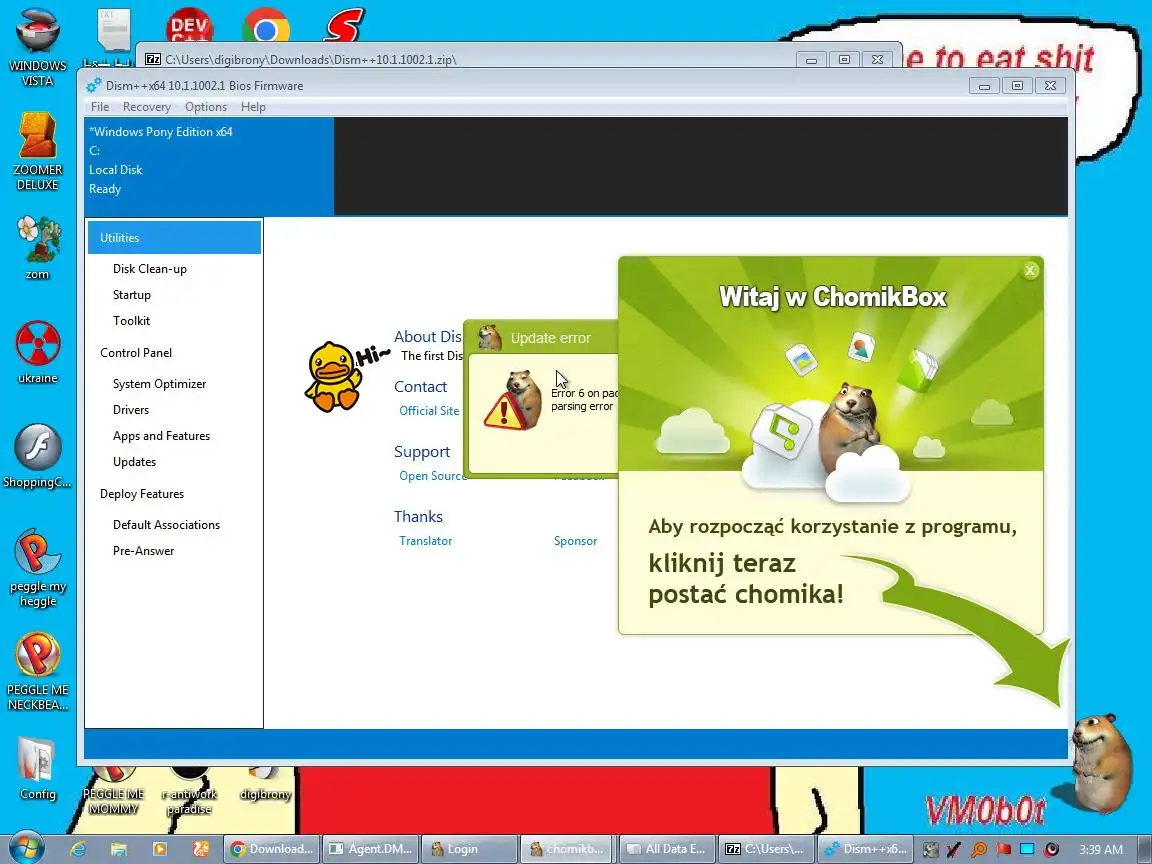1152x864 pixels.
Task: Follow the Sponsor link
Action: coord(575,541)
